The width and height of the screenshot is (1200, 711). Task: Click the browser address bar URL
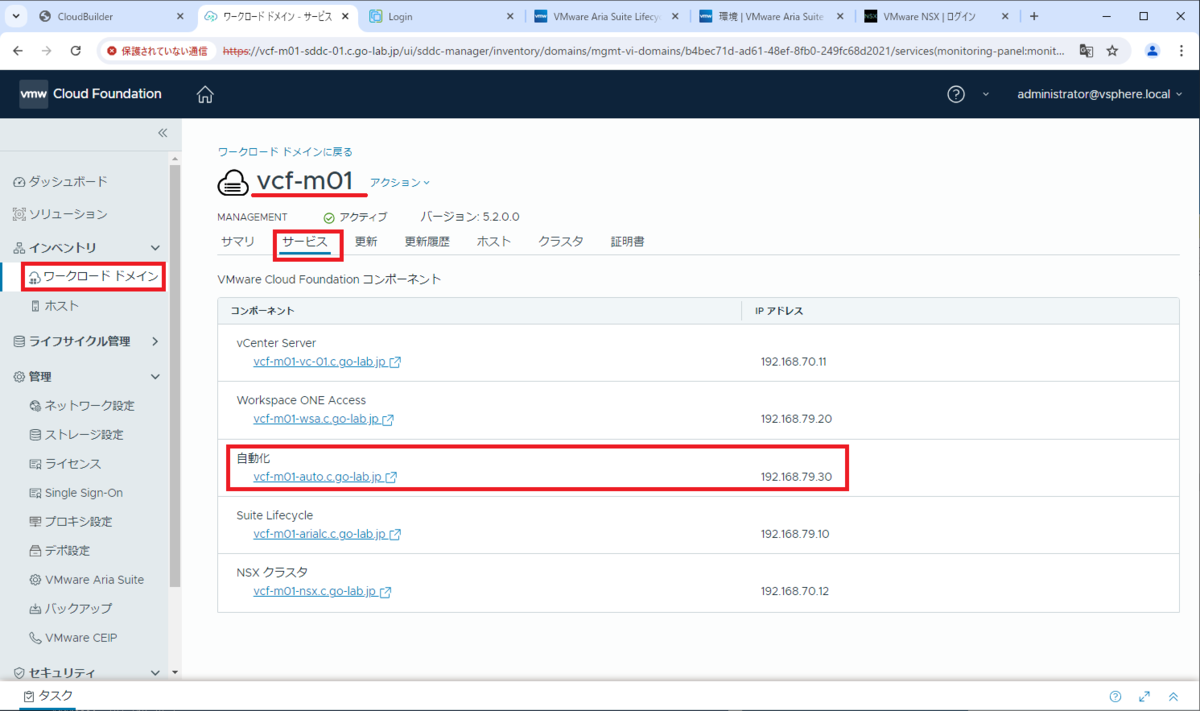tap(644, 51)
